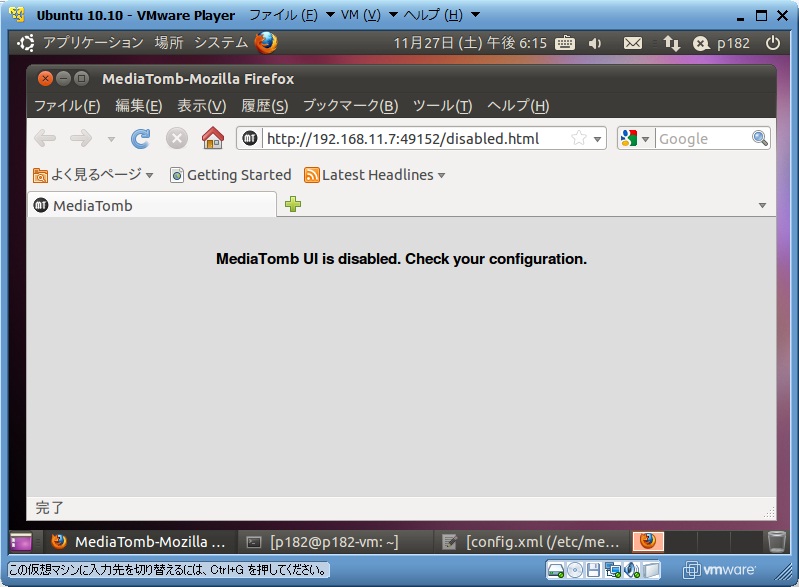
Task: Open Firefox ツール(T) menu
Action: point(442,105)
